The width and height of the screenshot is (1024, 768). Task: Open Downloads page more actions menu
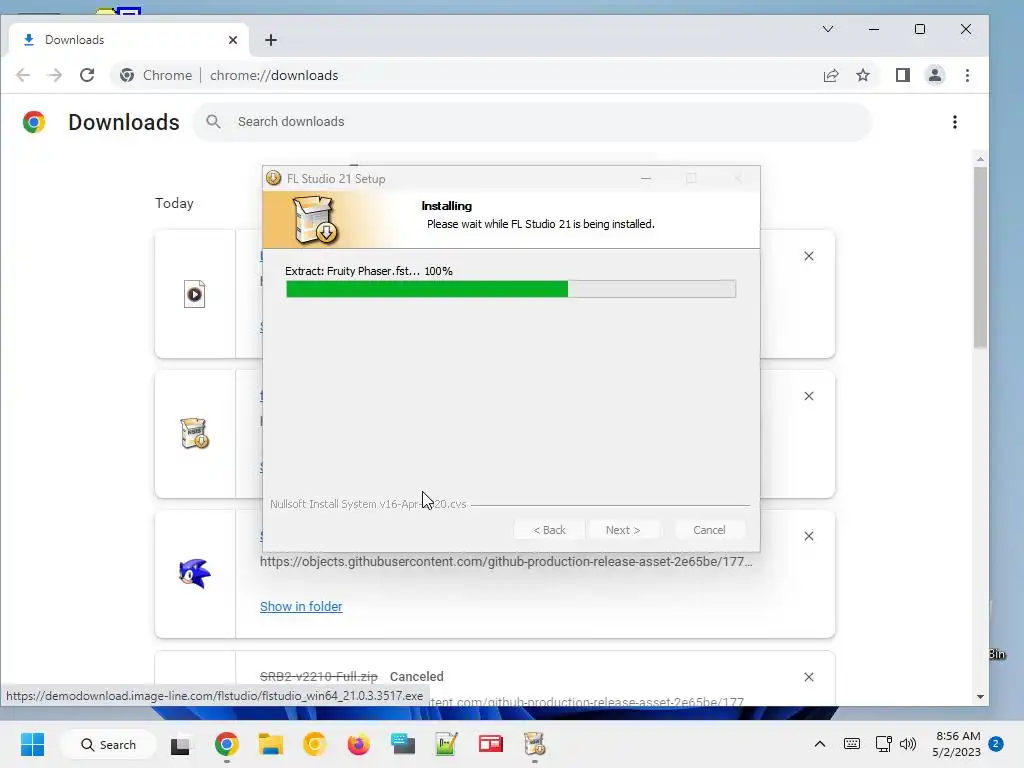(955, 122)
